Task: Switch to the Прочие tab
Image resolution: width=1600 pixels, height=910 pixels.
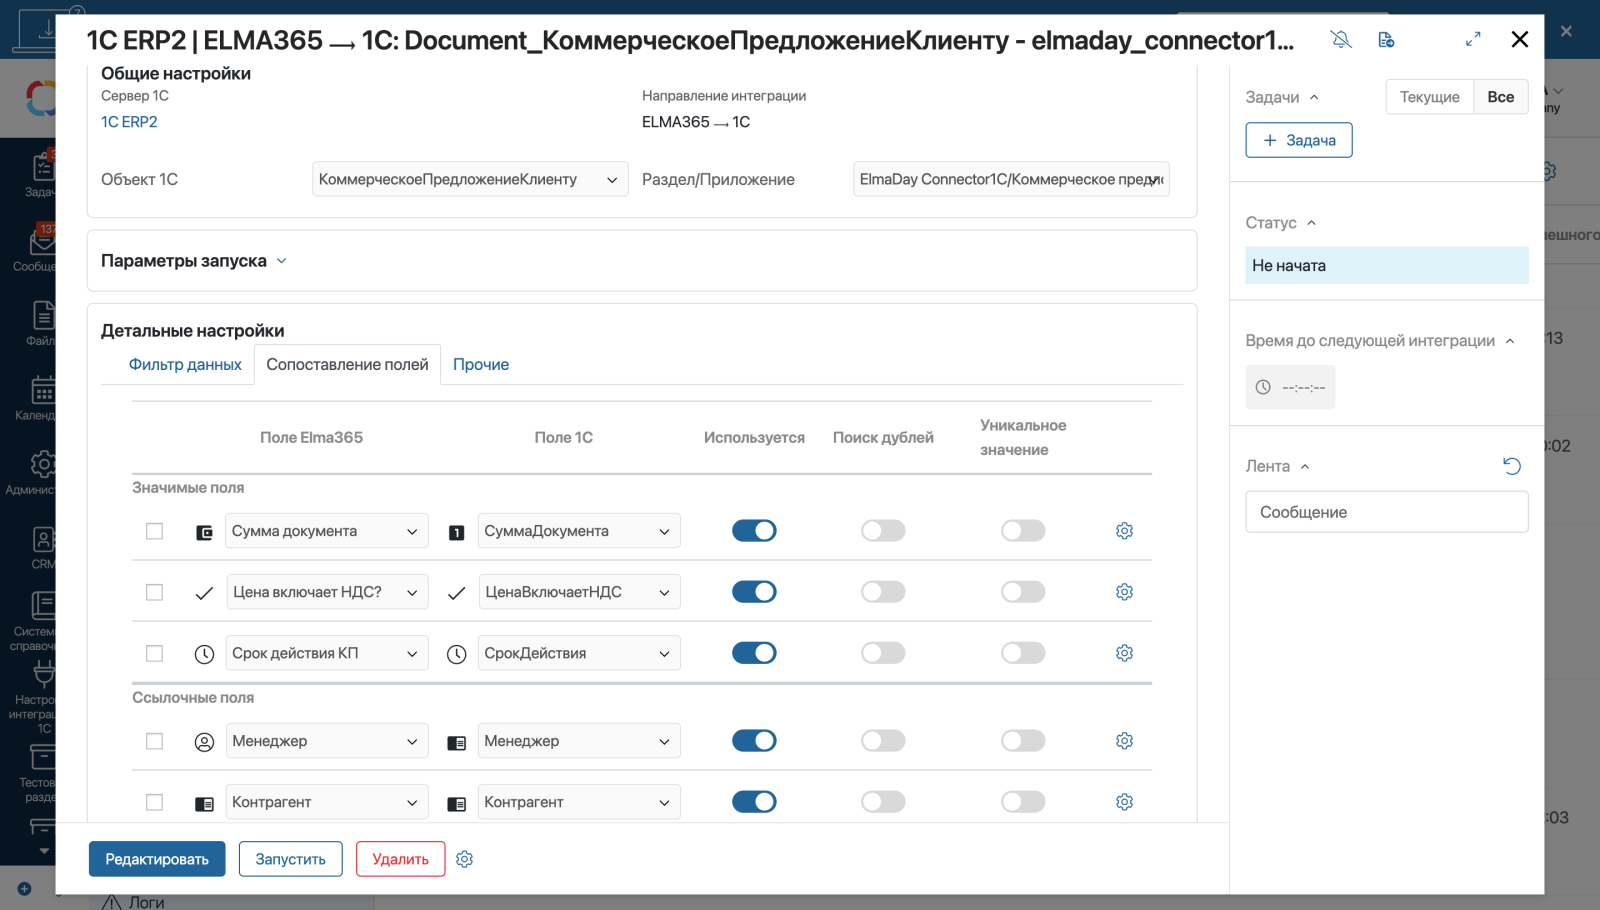Action: coord(481,365)
